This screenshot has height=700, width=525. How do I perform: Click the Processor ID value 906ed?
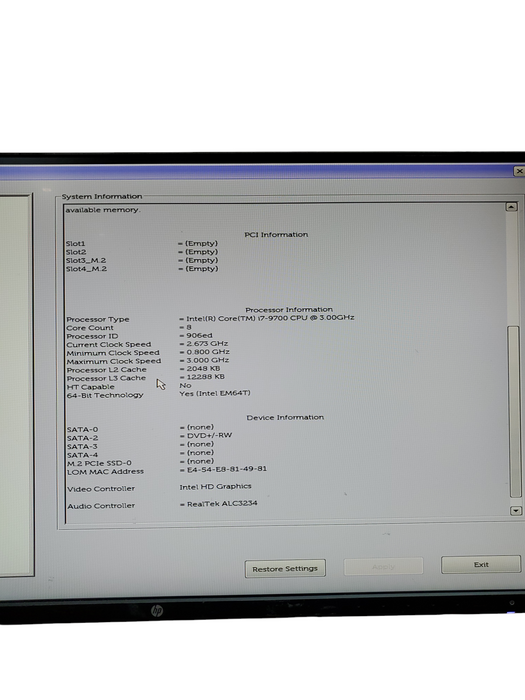(199, 335)
